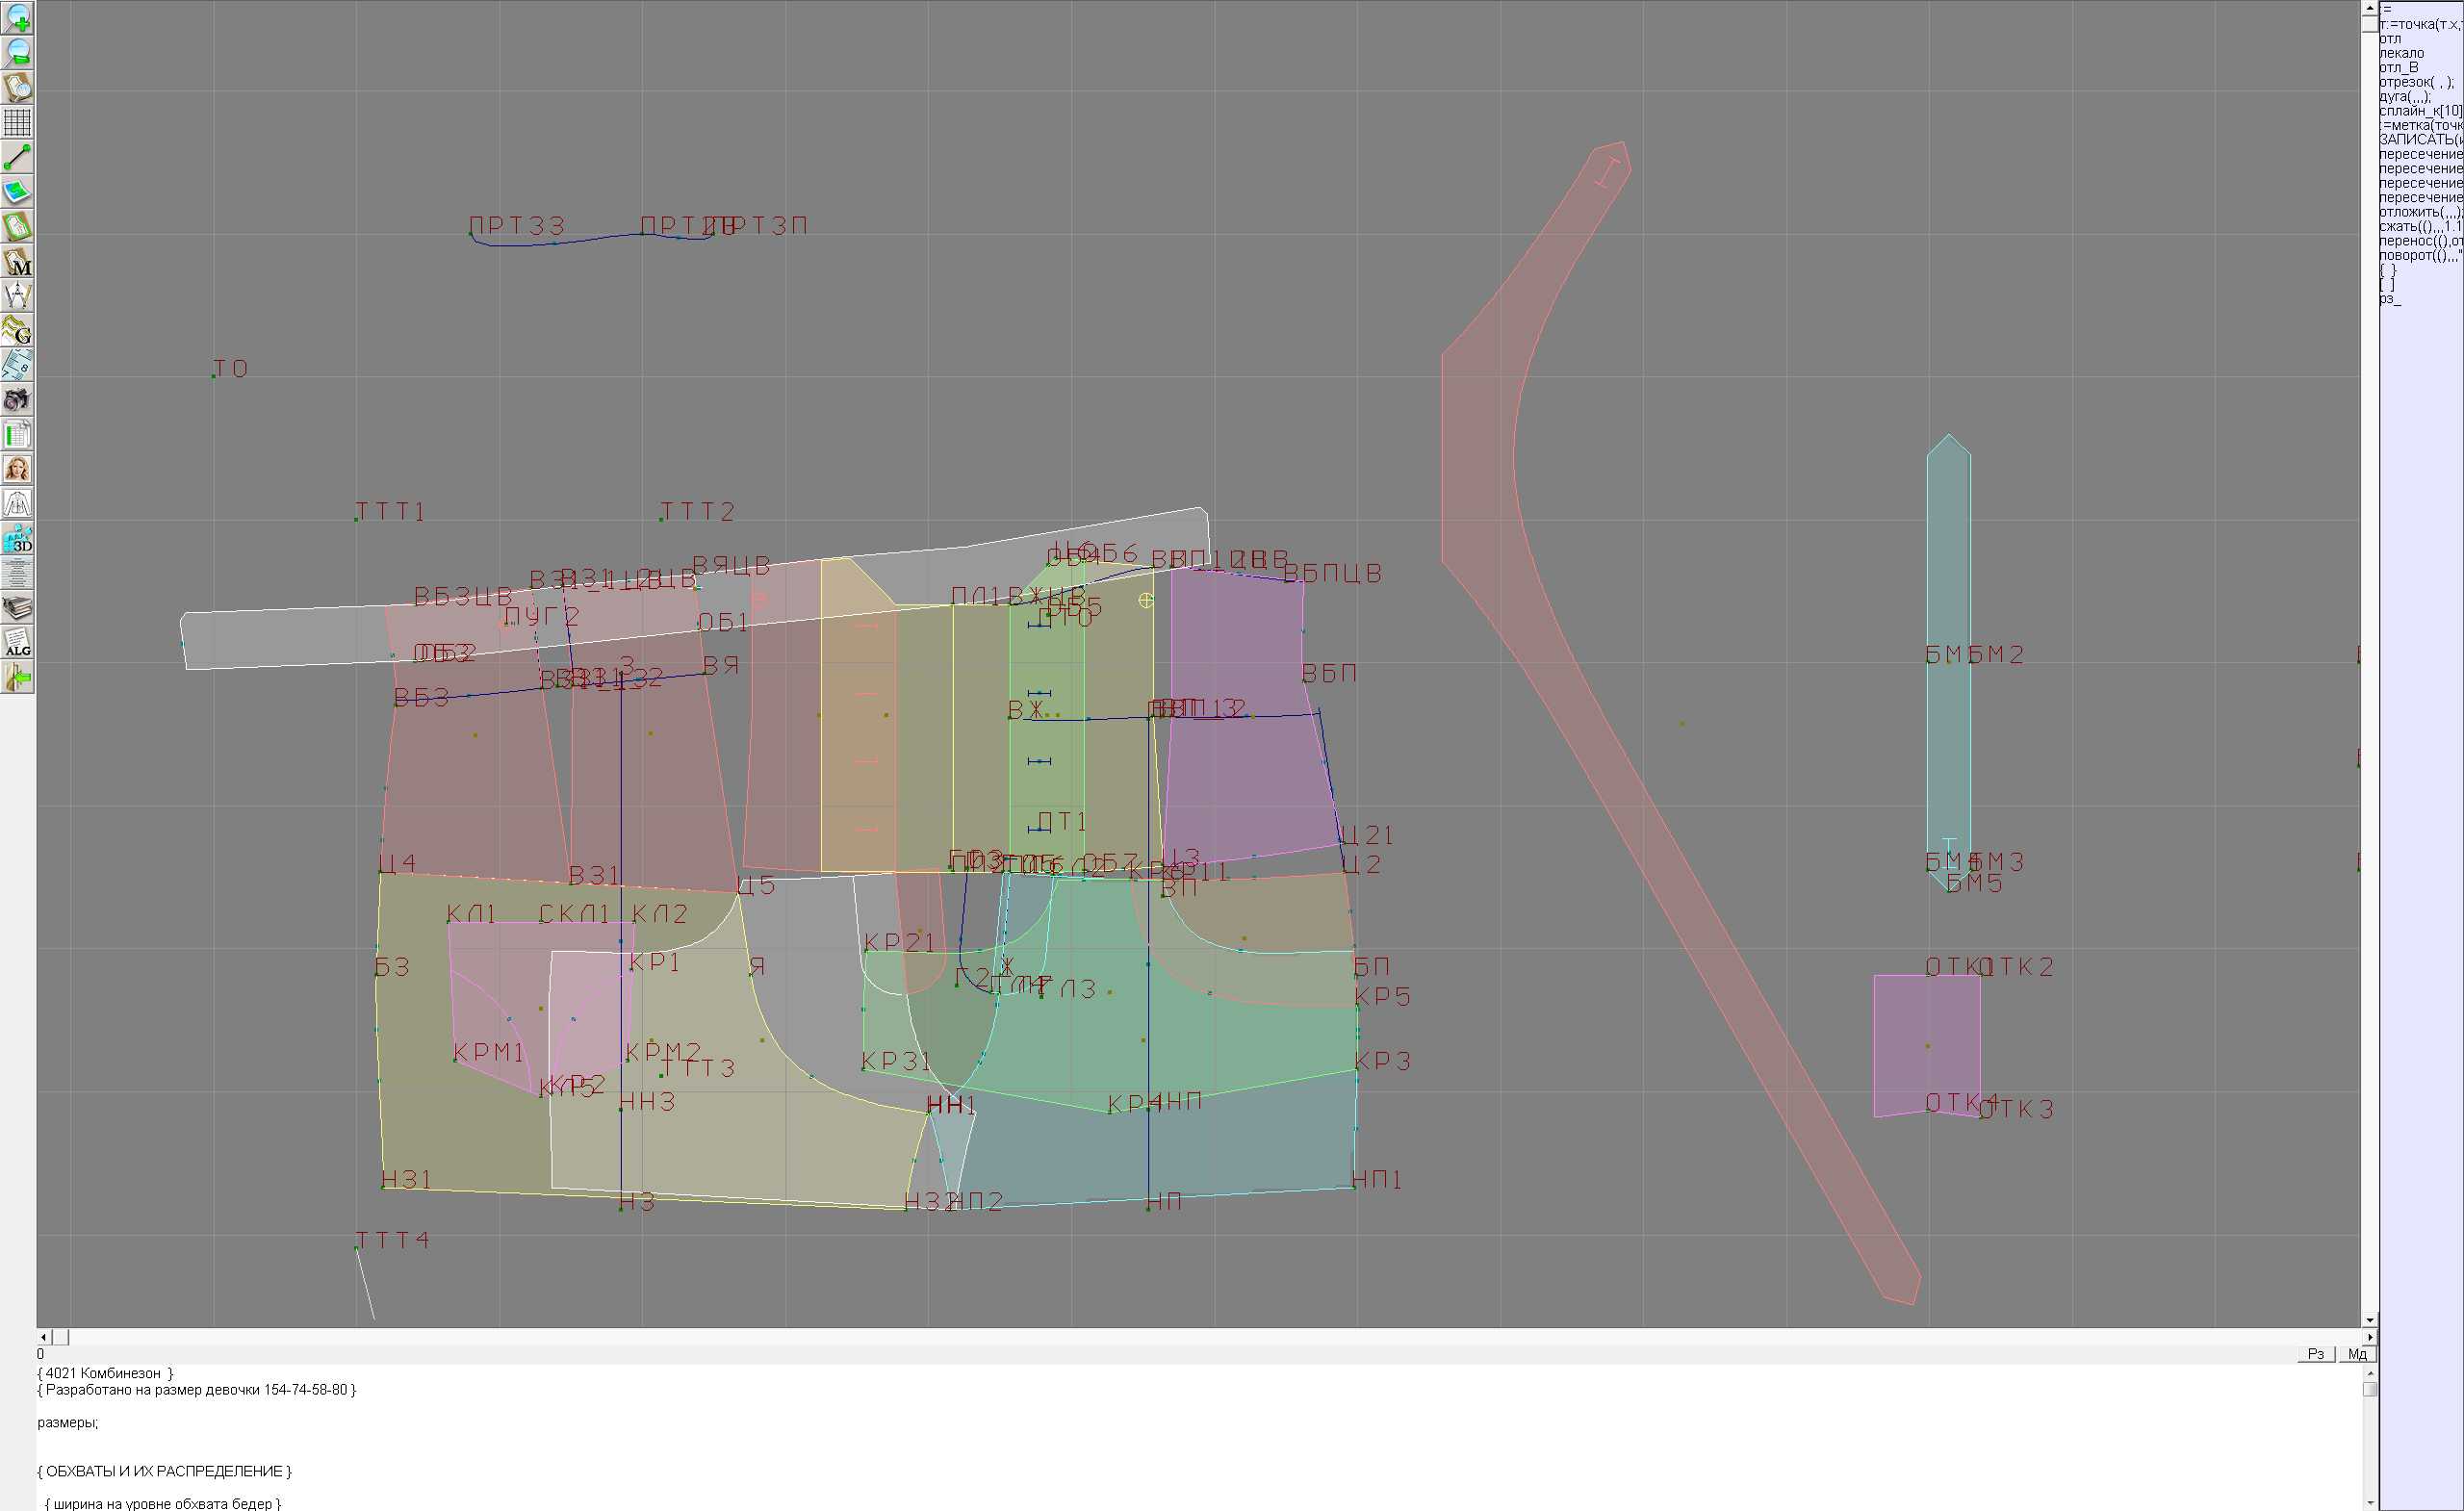Click the green arrow exit door icon
The height and width of the screenshot is (1511, 2464).
point(17,678)
